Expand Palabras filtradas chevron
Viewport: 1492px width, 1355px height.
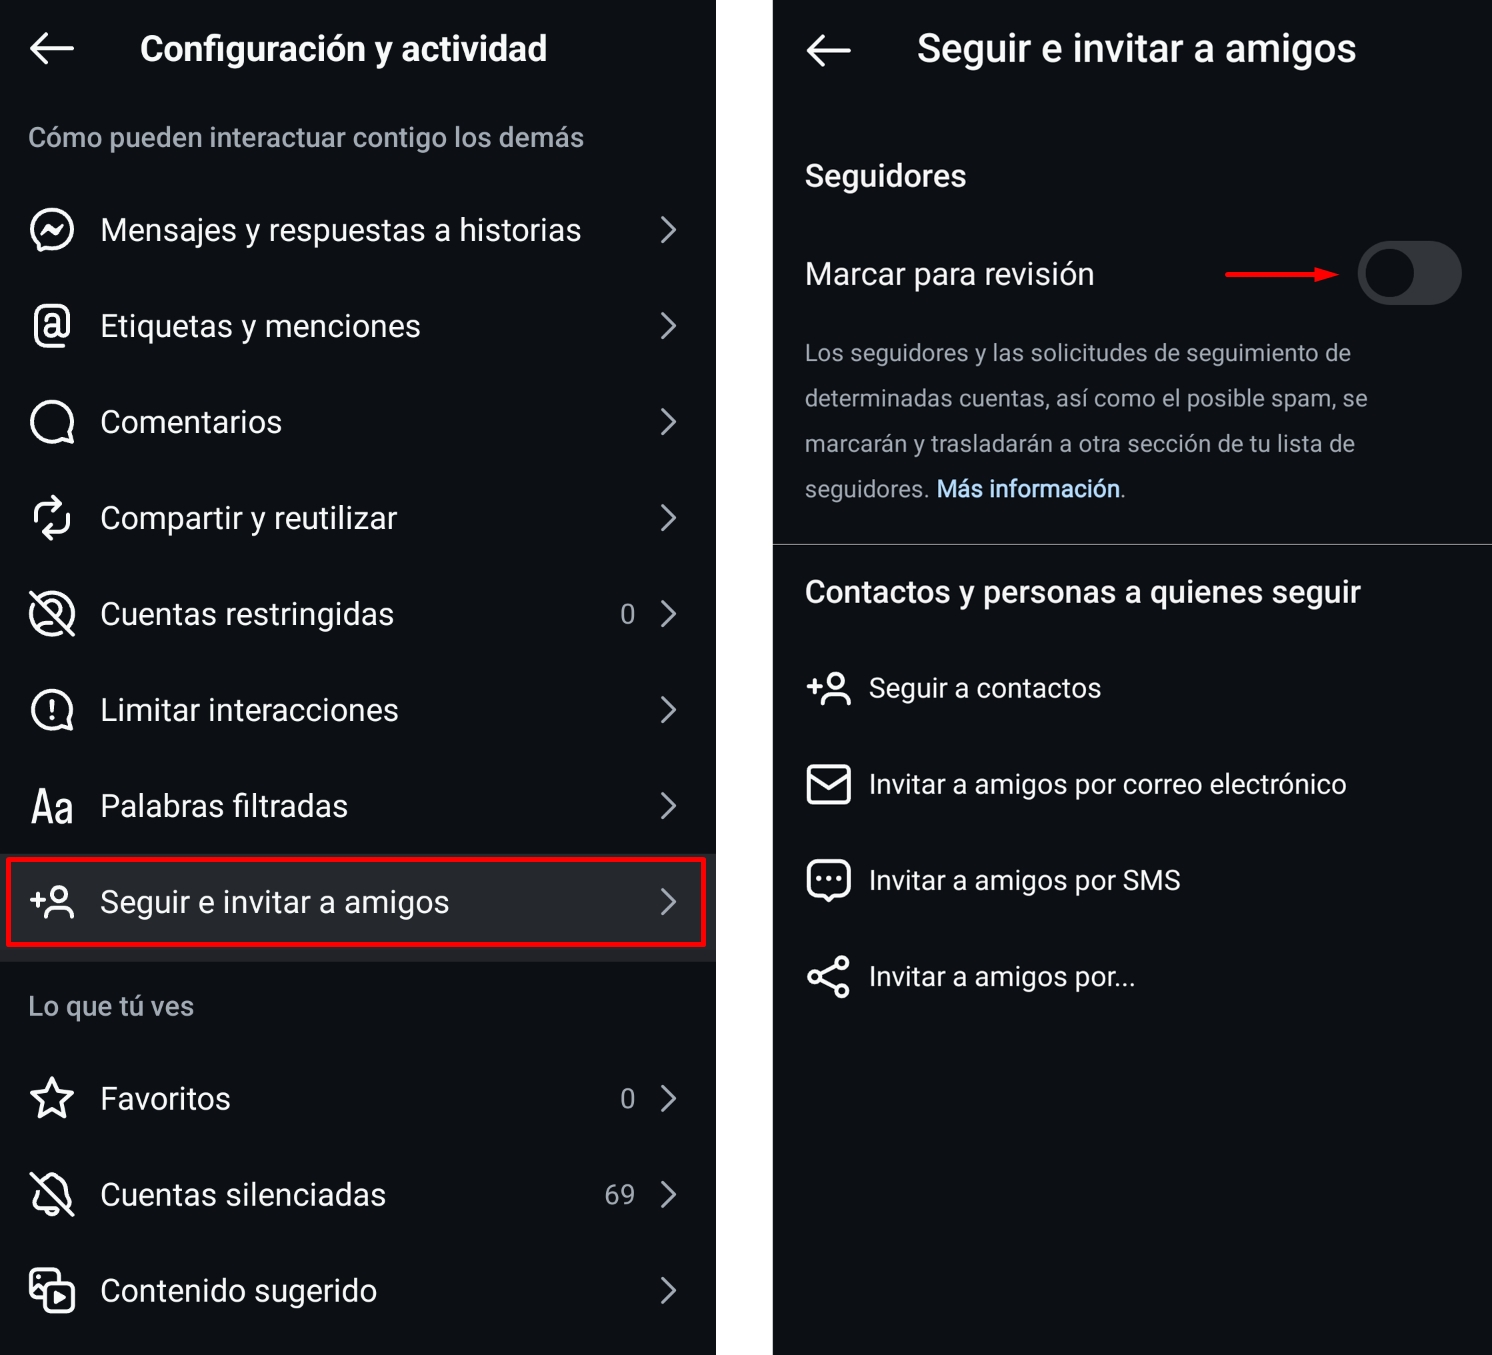[x=669, y=806]
